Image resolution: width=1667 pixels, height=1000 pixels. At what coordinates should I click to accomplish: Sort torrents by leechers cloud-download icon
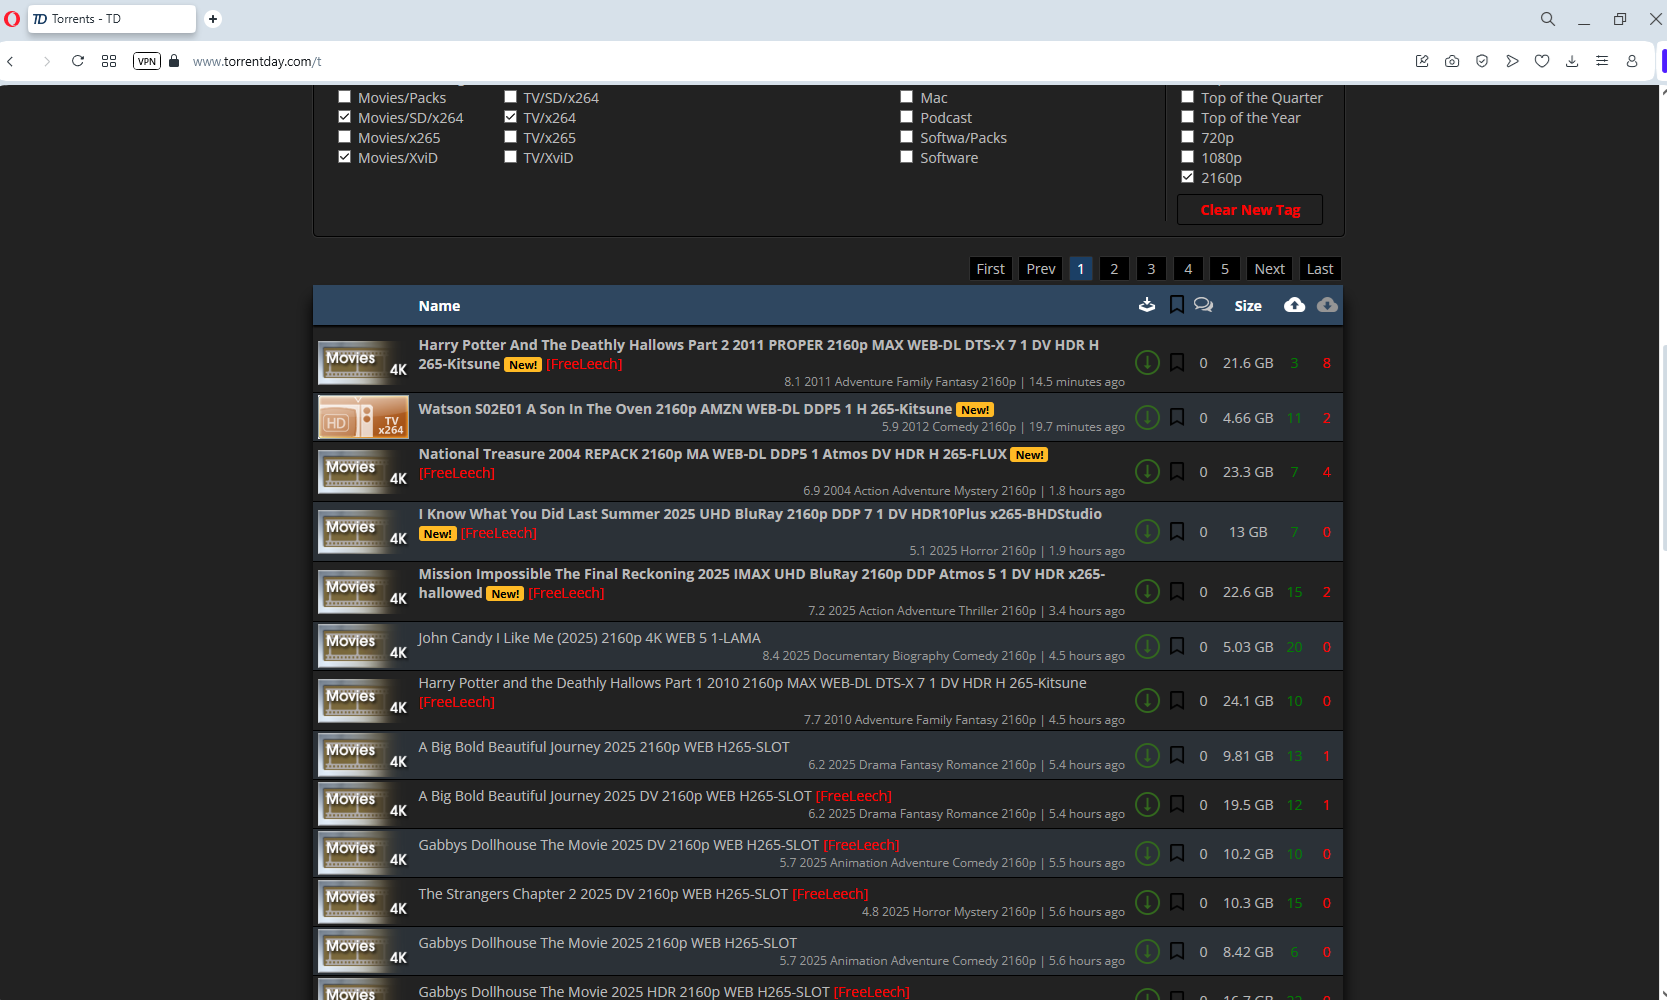click(1327, 305)
